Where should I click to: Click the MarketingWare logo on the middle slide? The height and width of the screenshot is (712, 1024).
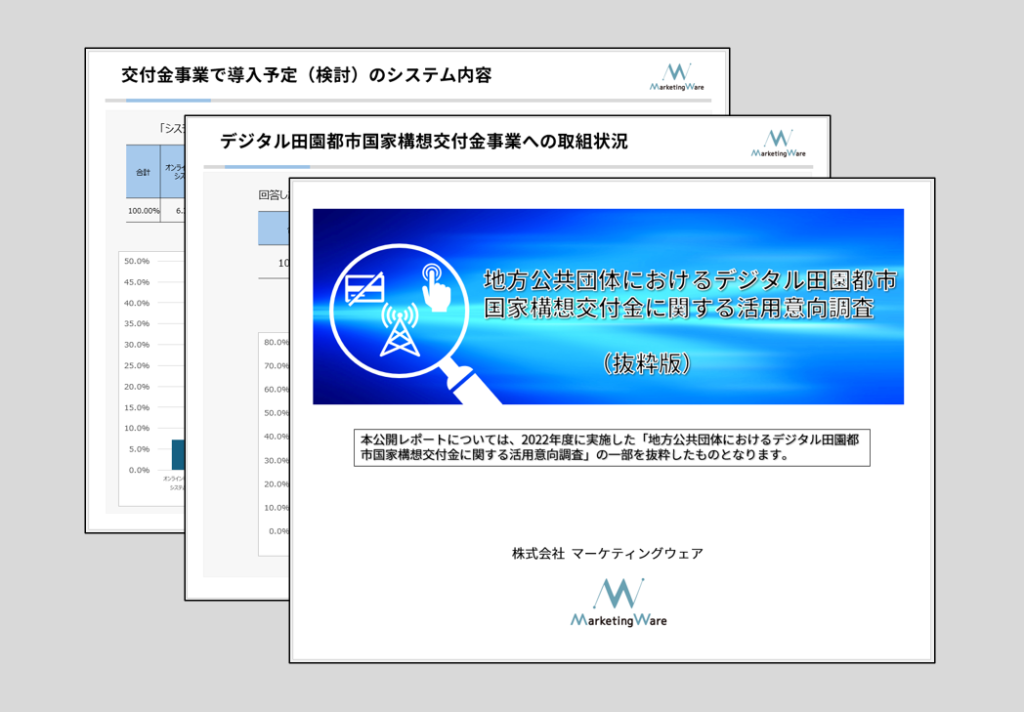[x=778, y=144]
